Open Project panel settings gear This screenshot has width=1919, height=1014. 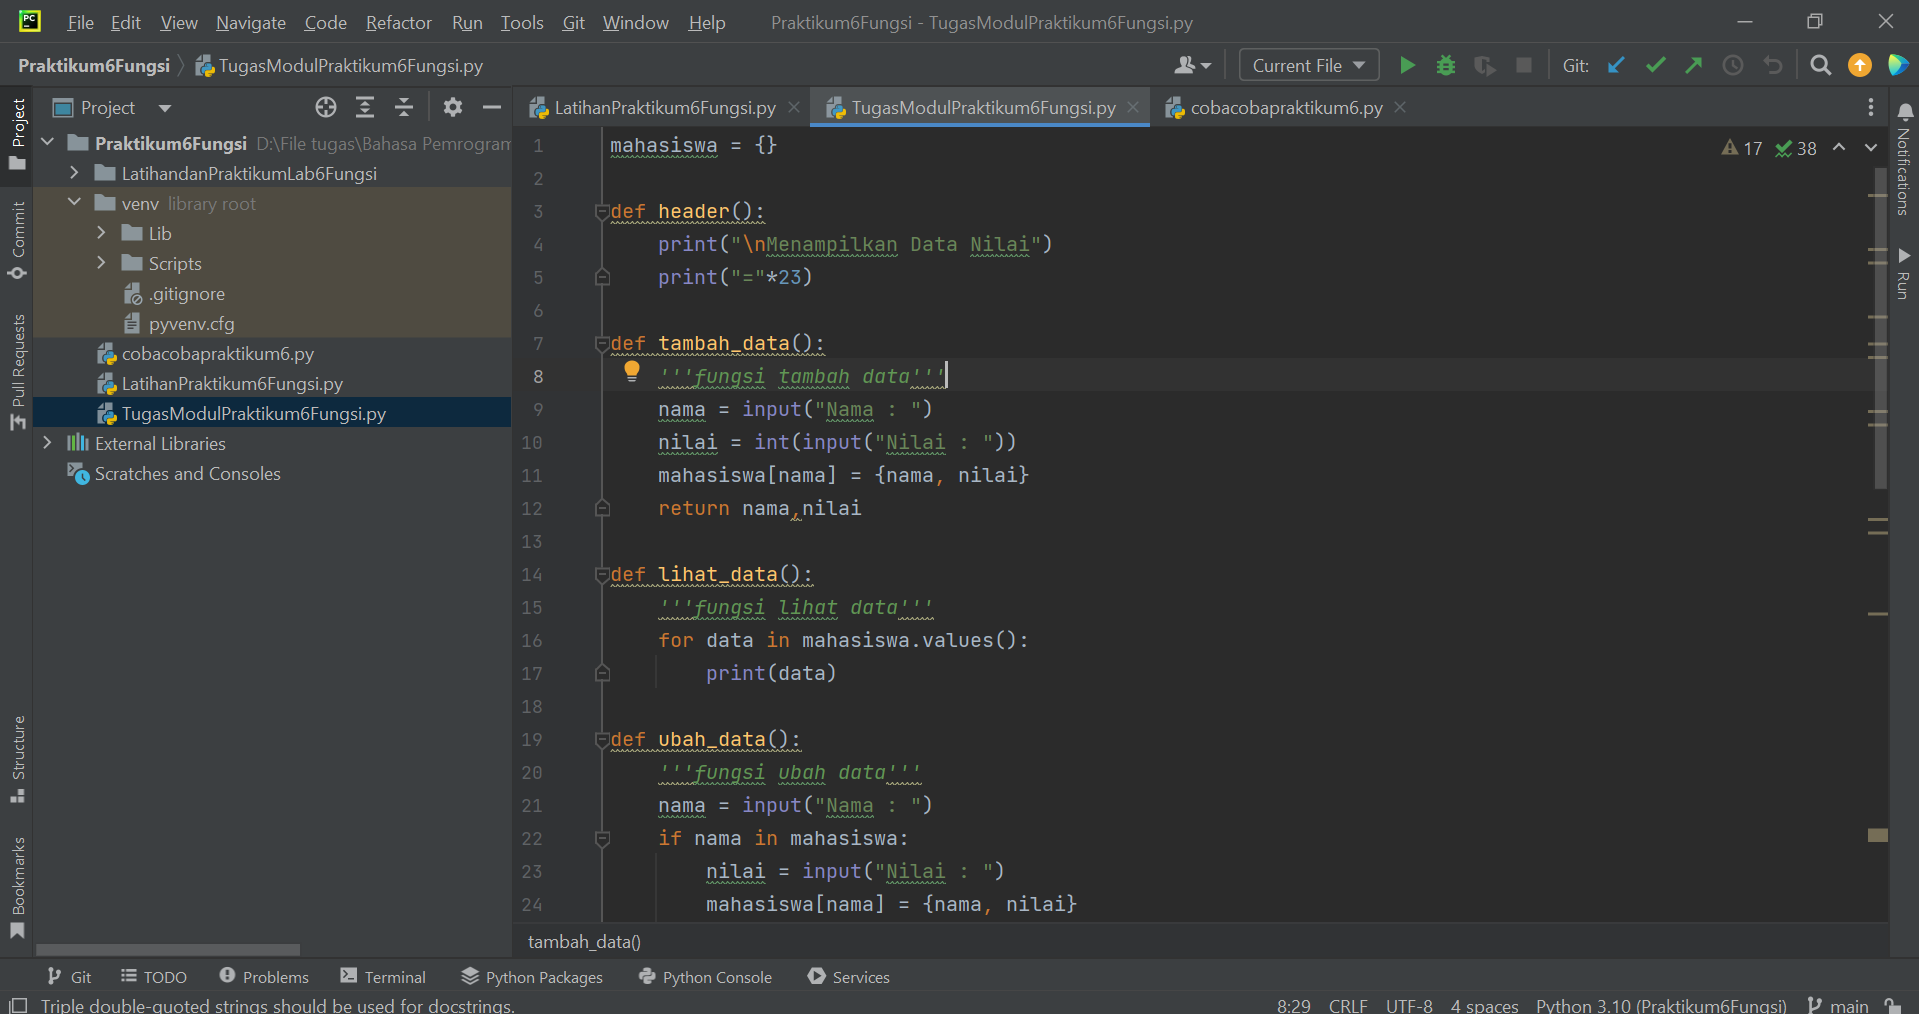click(x=453, y=108)
